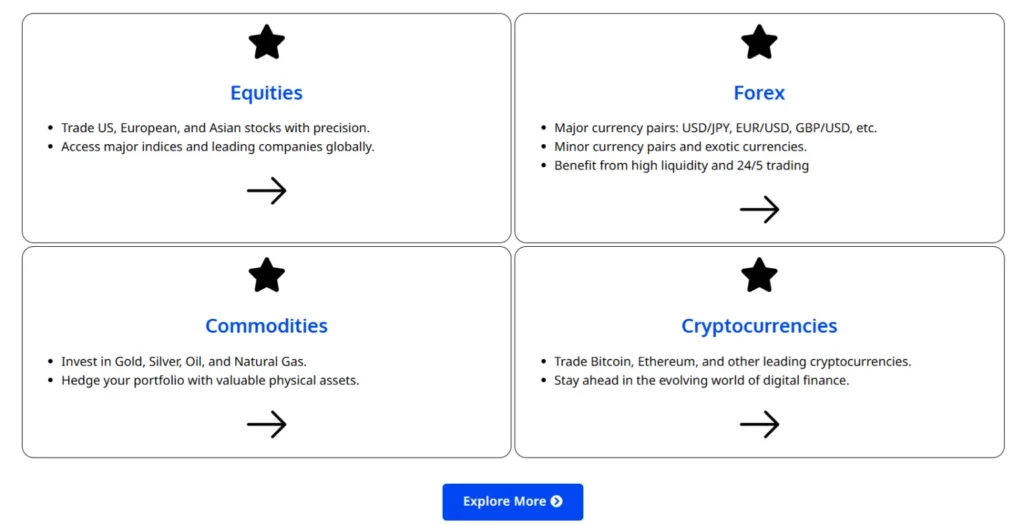Click the "Trade US, European, and Asian stocks" text
The image size is (1024, 525).
click(215, 128)
